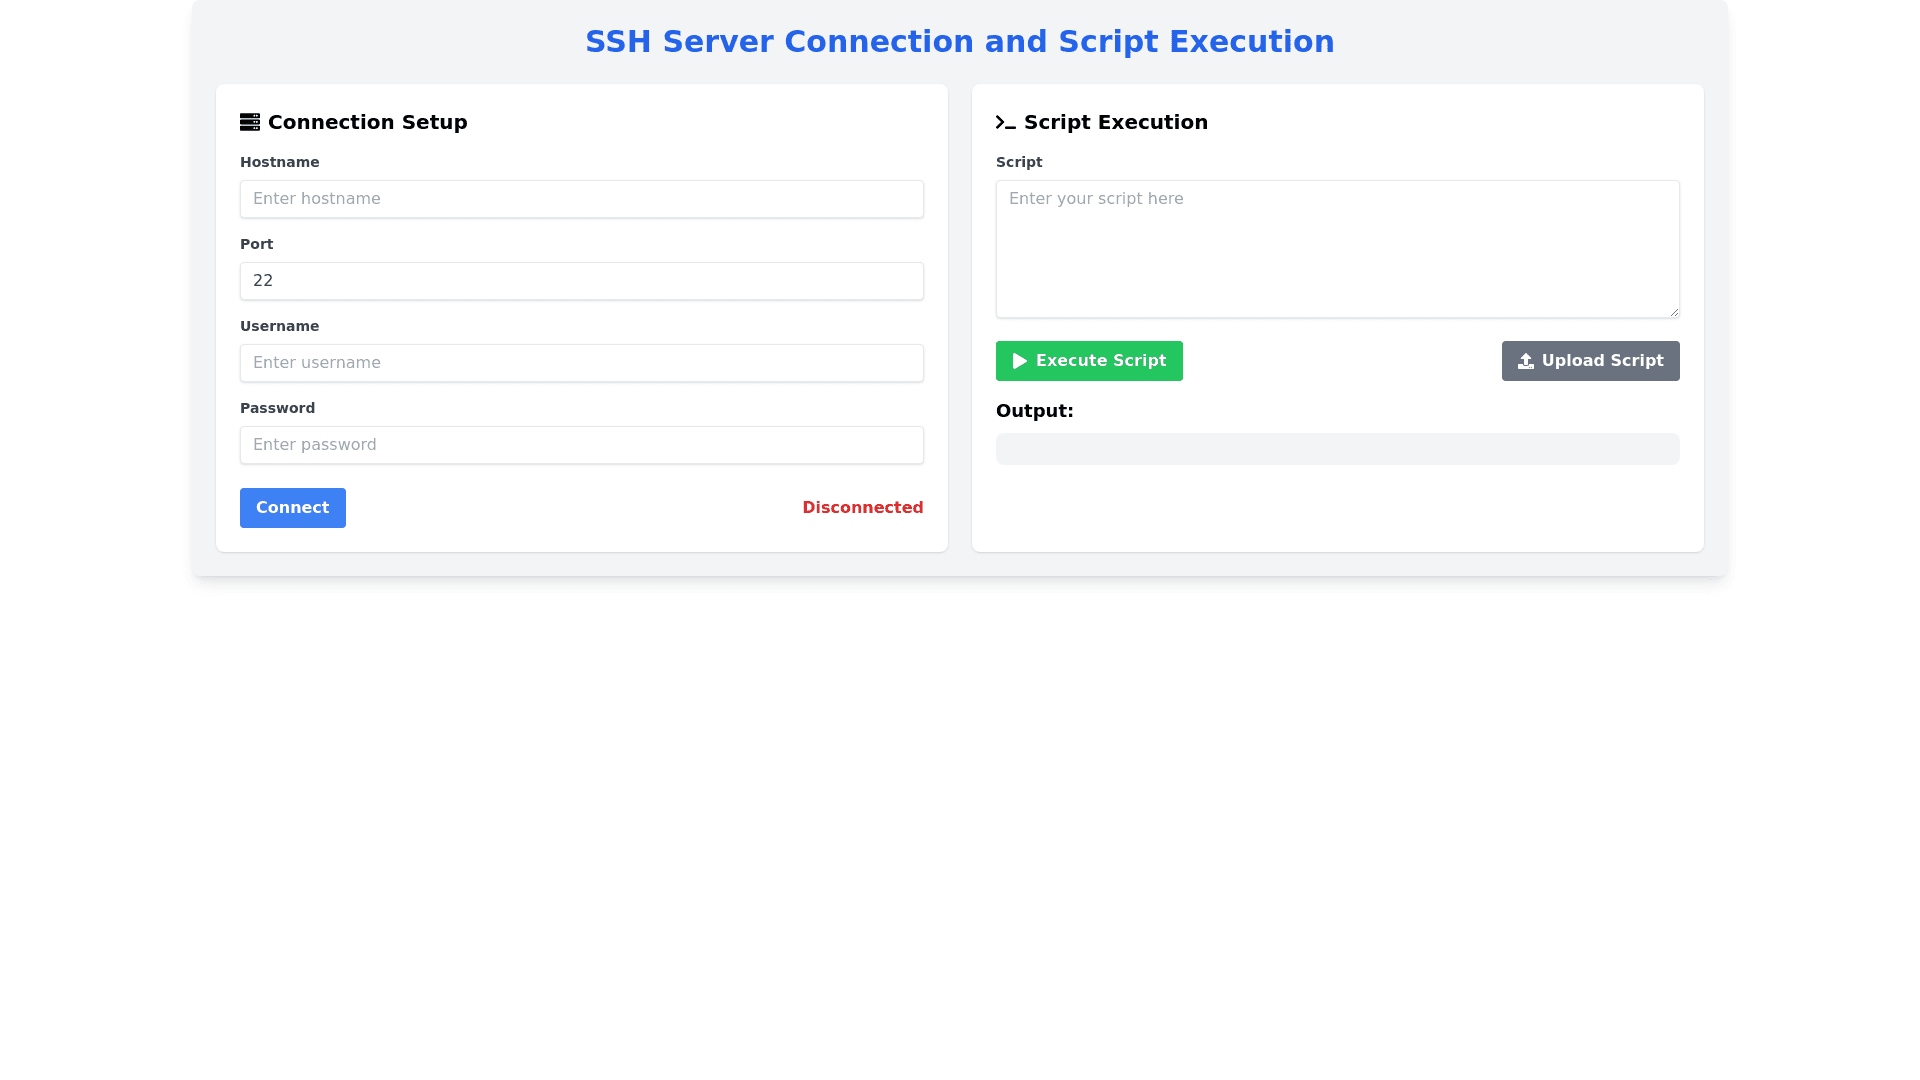Click the terminal prompt icon beside Script Execution
The height and width of the screenshot is (1080, 1920).
click(x=1005, y=122)
